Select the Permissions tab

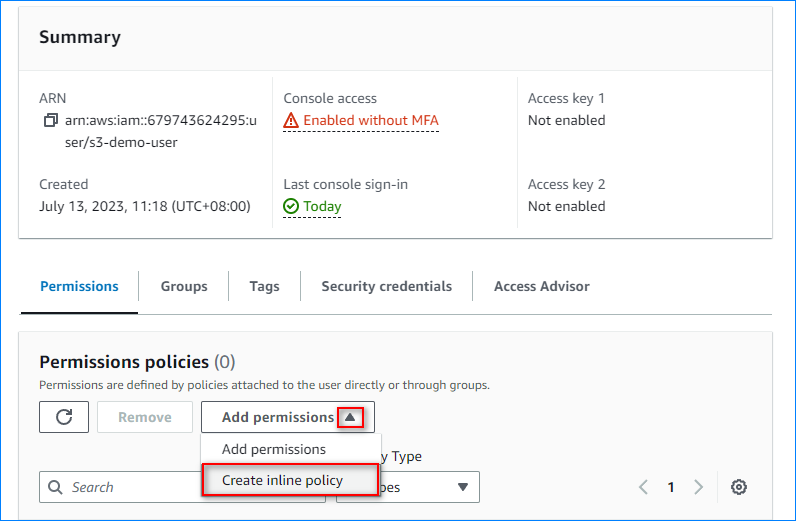coord(79,286)
